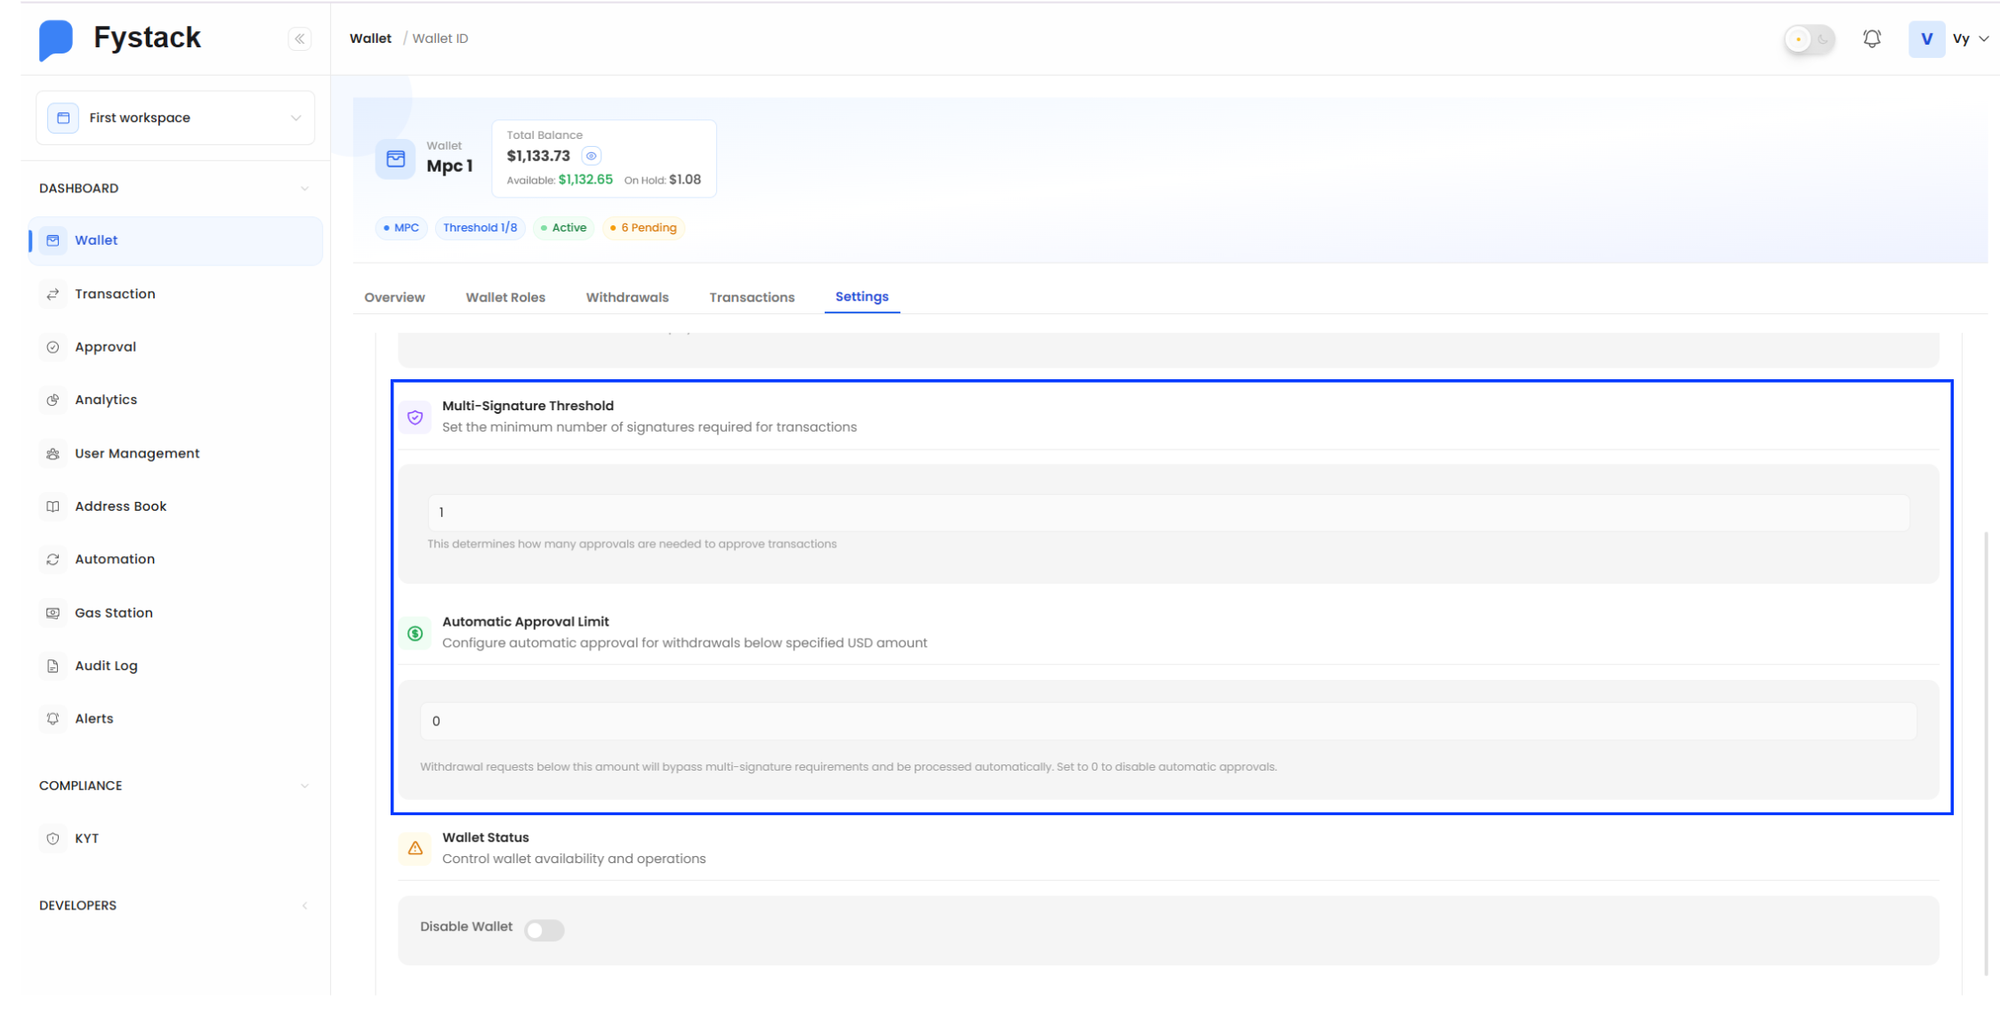Select the Analytics sidebar icon
2000x1035 pixels.
pyautogui.click(x=53, y=399)
